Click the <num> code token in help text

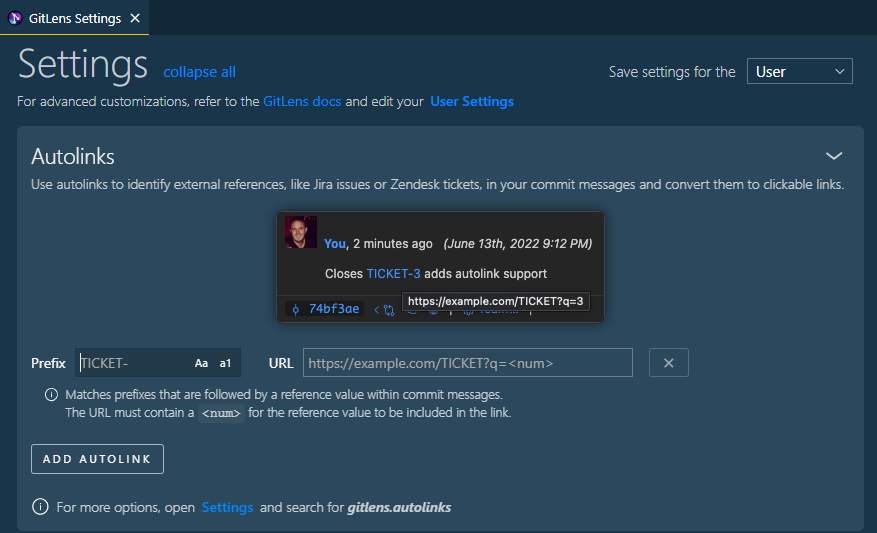221,413
